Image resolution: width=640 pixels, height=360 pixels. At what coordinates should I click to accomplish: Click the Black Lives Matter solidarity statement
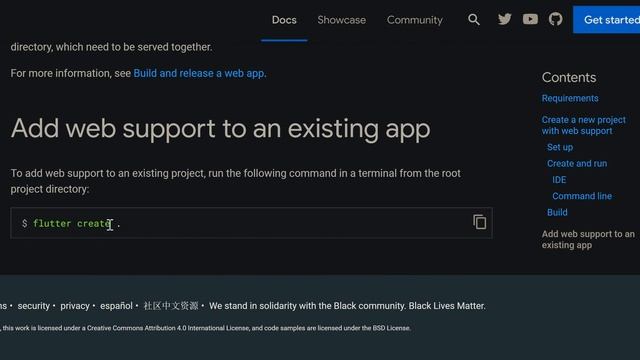coord(347,306)
